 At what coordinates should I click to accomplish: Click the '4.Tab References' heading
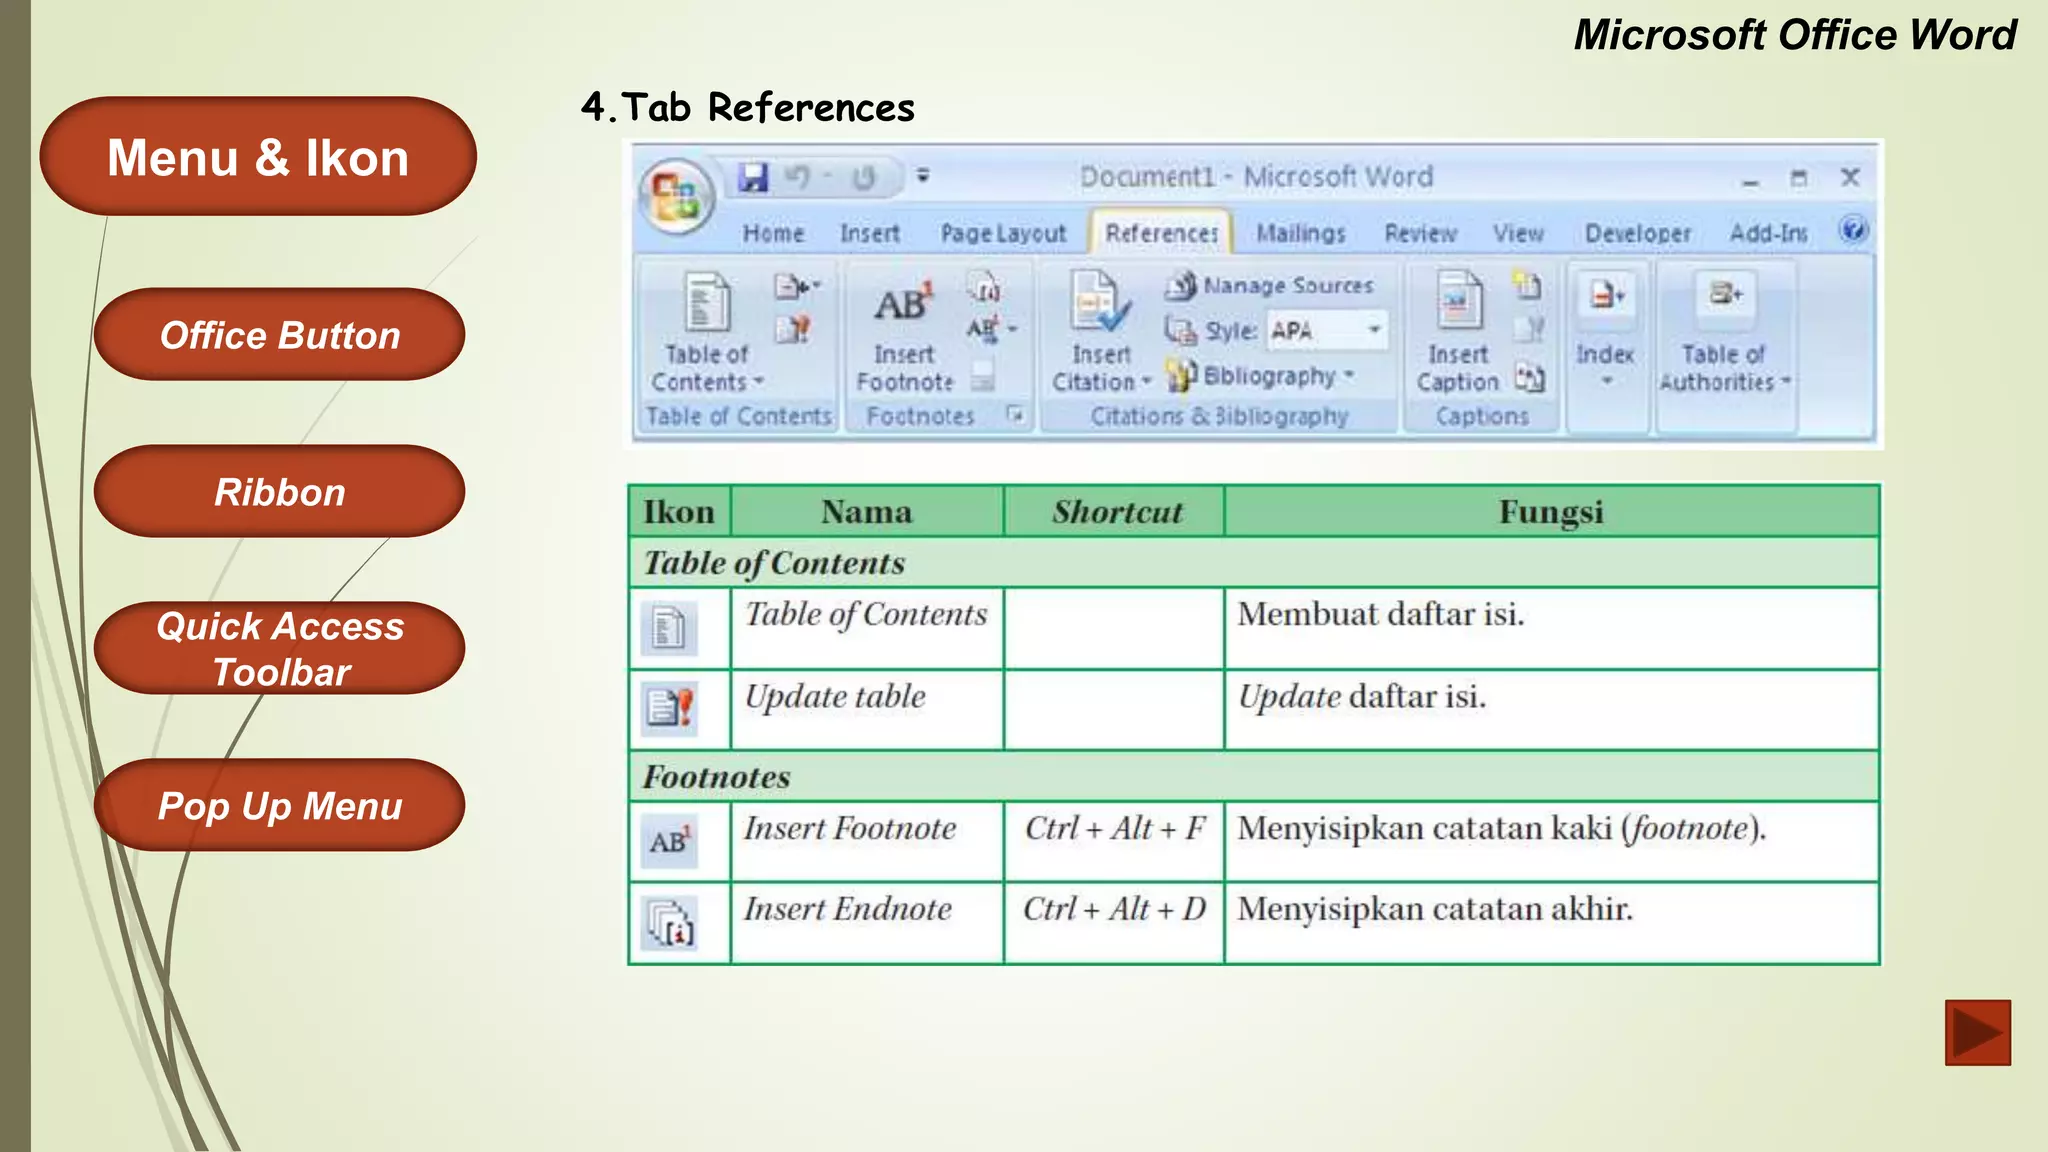coord(748,107)
